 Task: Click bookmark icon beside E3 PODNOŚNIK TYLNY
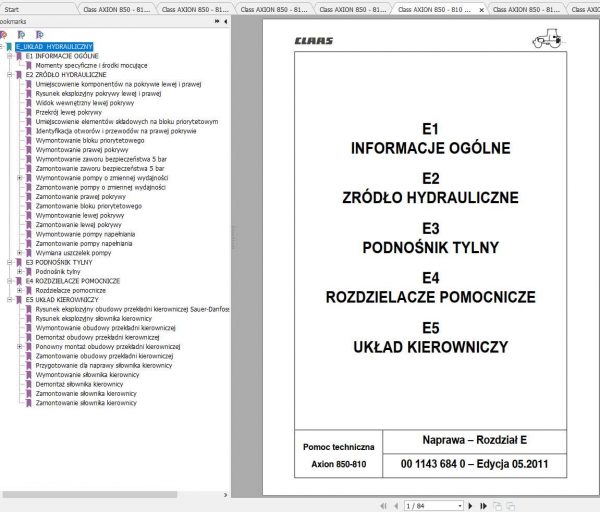[19, 263]
